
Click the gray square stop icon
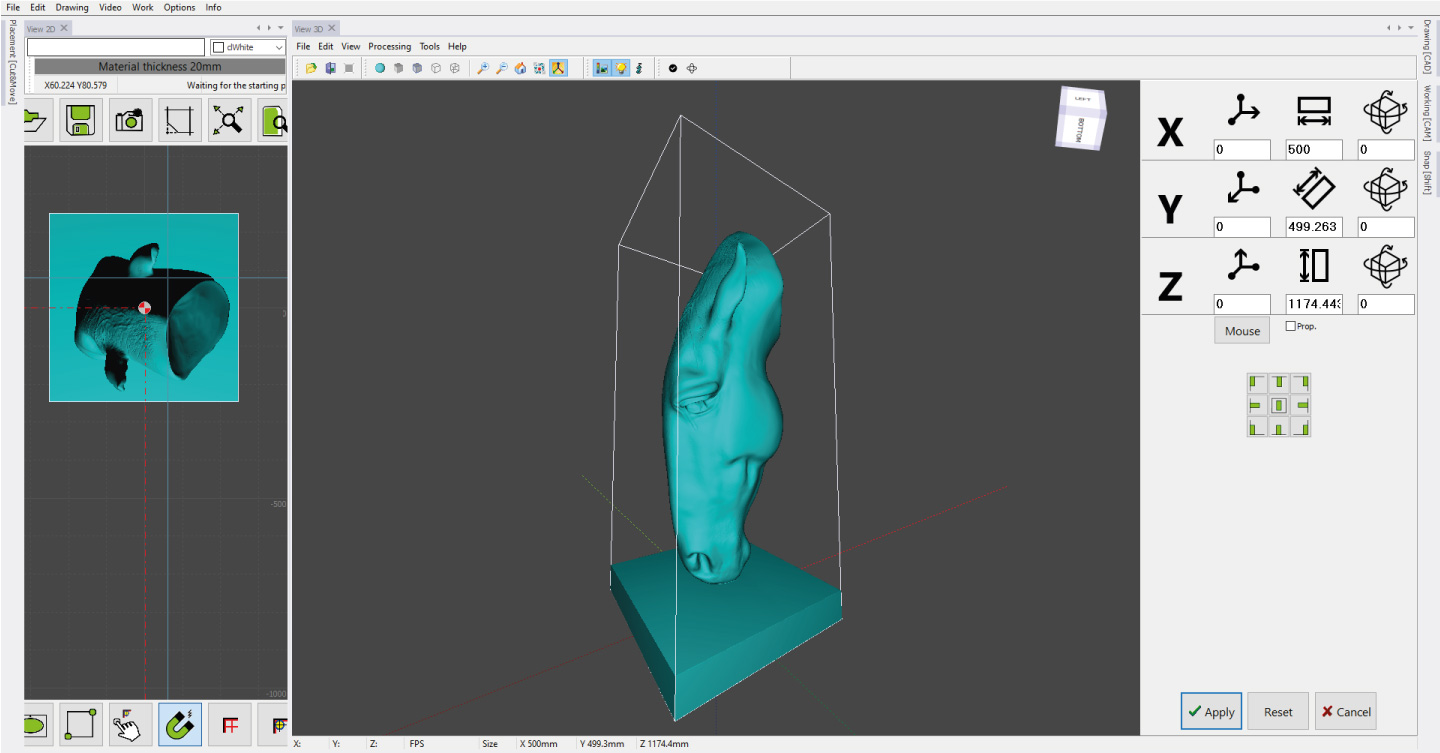[349, 68]
